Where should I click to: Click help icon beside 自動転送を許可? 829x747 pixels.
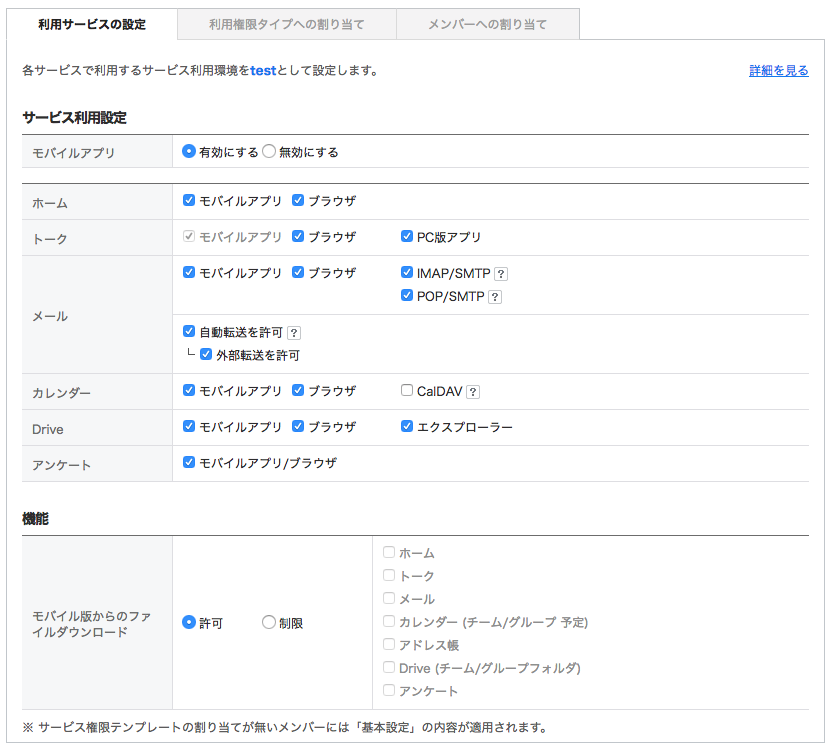pos(294,333)
